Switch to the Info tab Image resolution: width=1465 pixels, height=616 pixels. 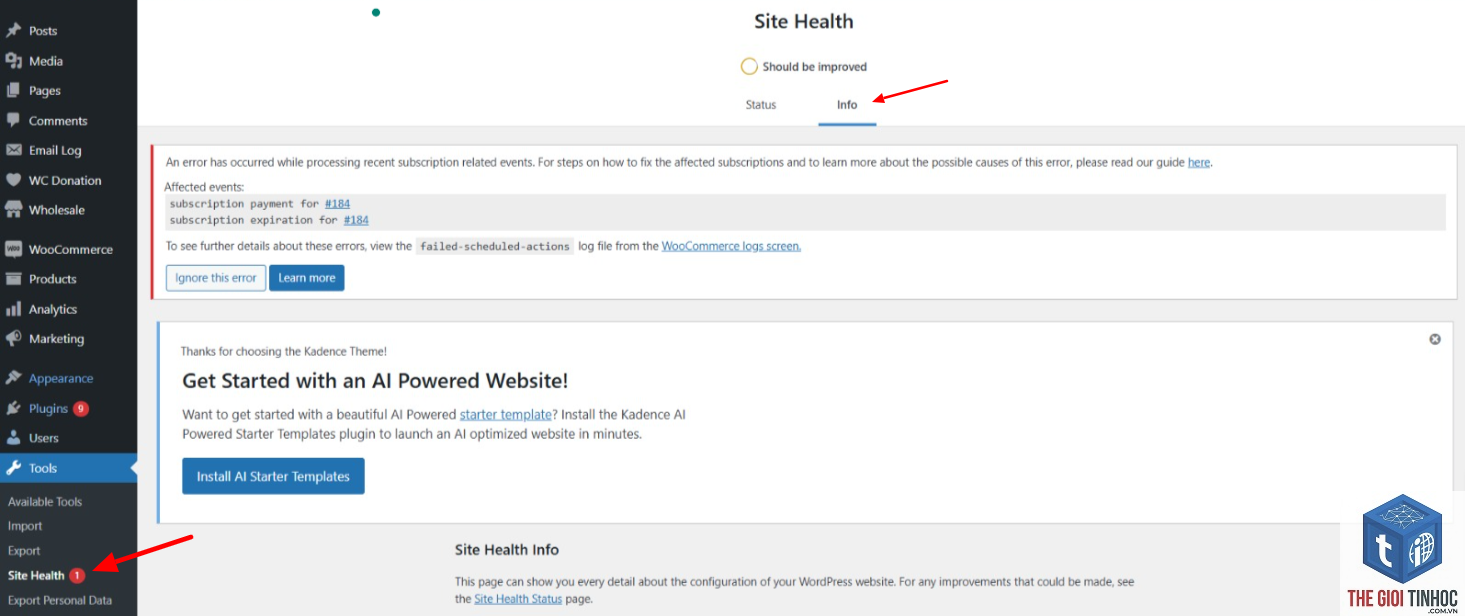[x=847, y=104]
